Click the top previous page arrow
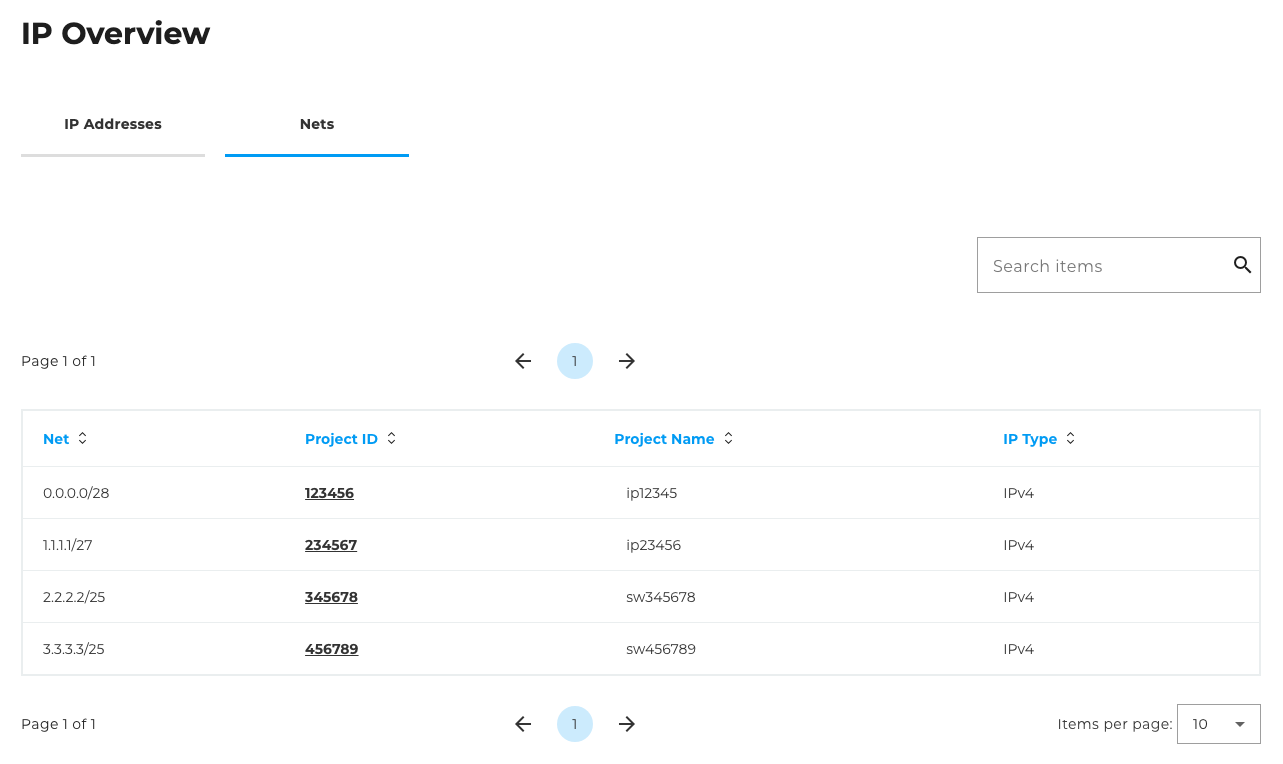This screenshot has height=764, width=1283. pos(523,361)
